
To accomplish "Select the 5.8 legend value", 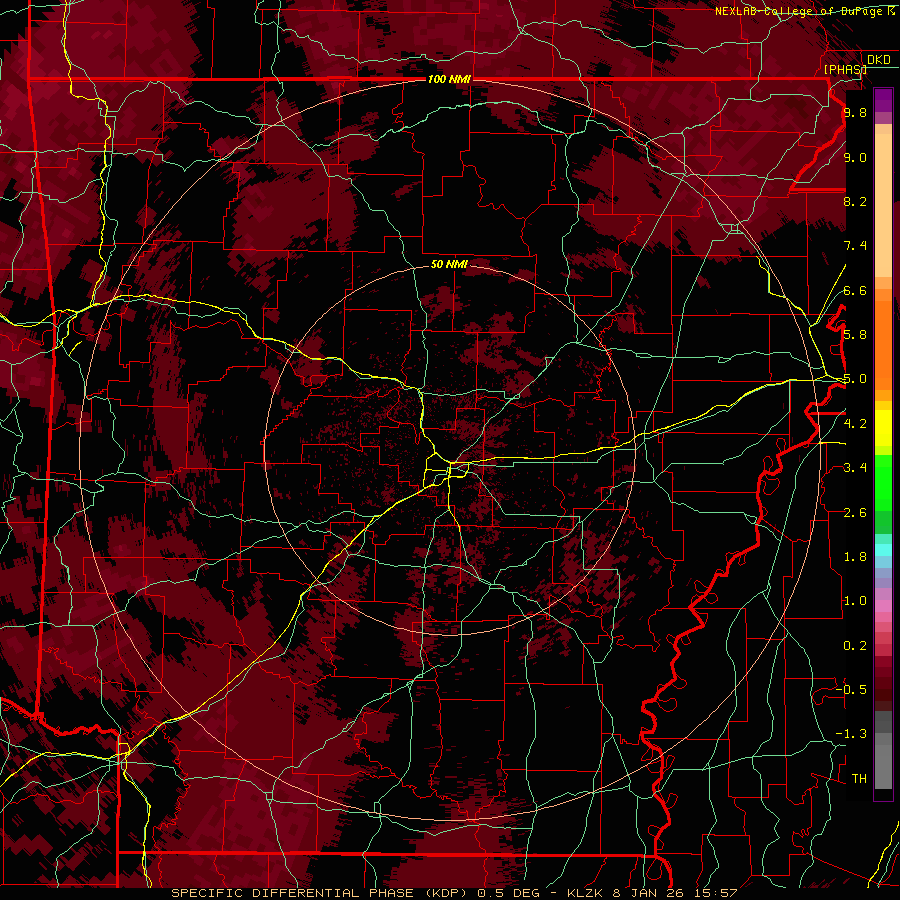I will (855, 335).
